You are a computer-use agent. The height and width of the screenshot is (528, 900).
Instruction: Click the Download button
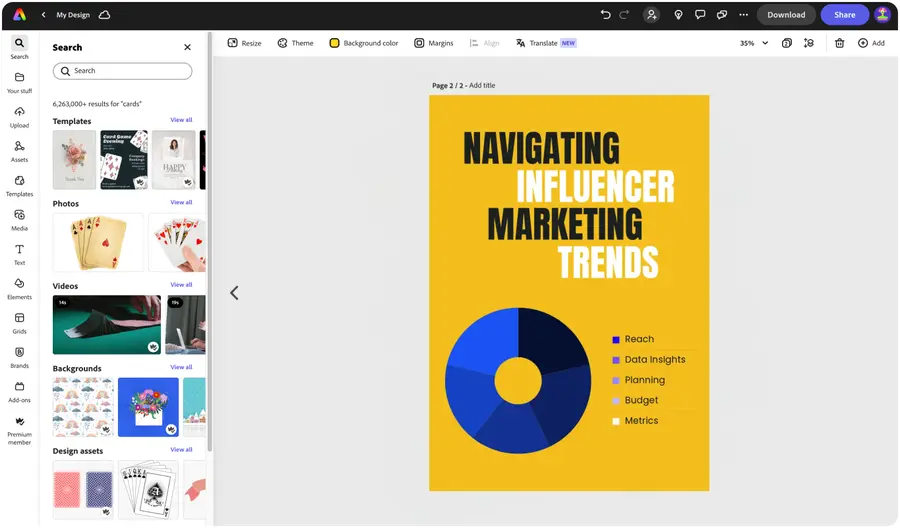[786, 15]
